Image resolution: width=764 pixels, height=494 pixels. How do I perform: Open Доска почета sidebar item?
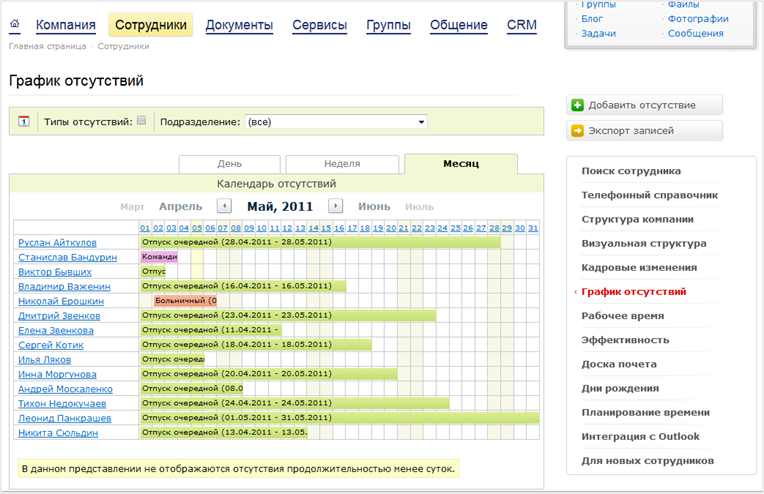point(619,364)
